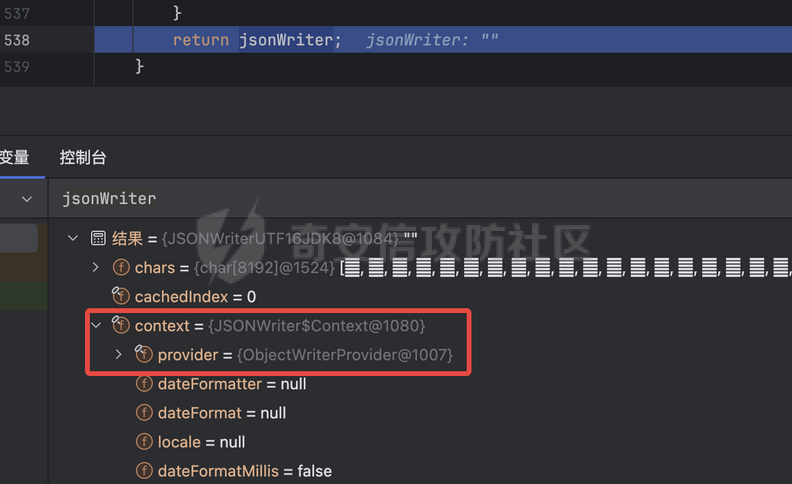Click the cachedIndex field icon
Image resolution: width=792 pixels, height=484 pixels.
coord(121,296)
